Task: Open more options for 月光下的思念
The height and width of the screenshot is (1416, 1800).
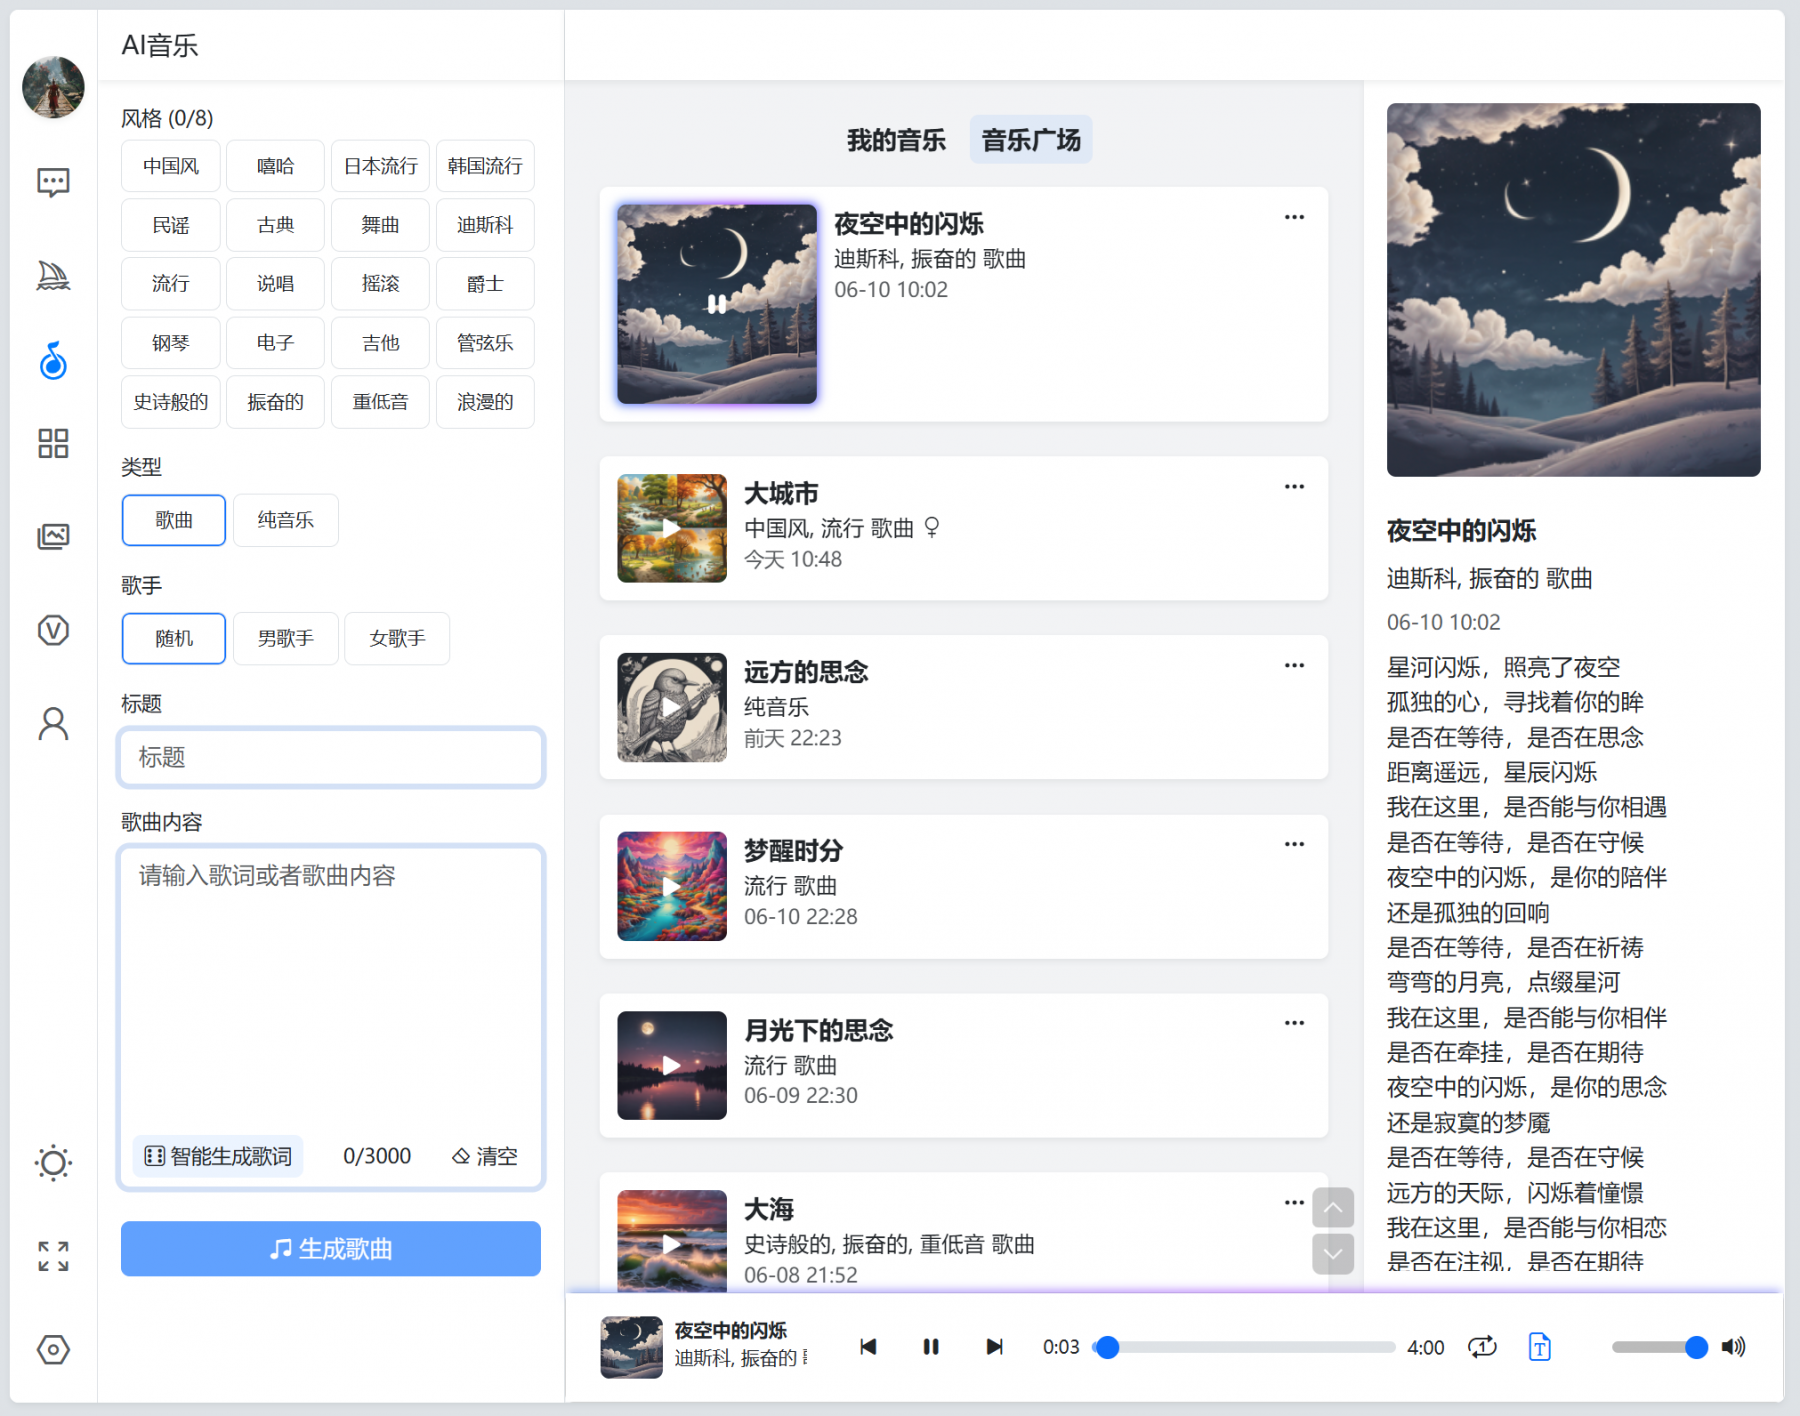Action: [x=1294, y=1023]
